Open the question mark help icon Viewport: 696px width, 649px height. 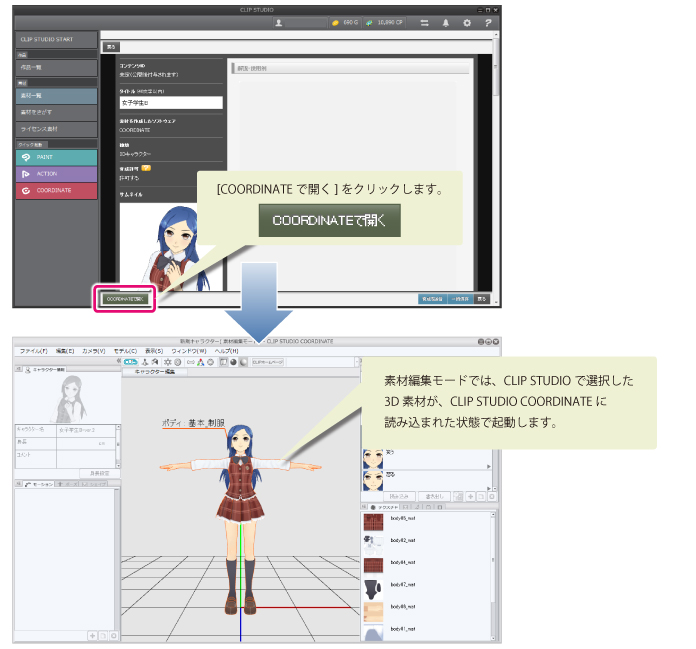click(488, 23)
